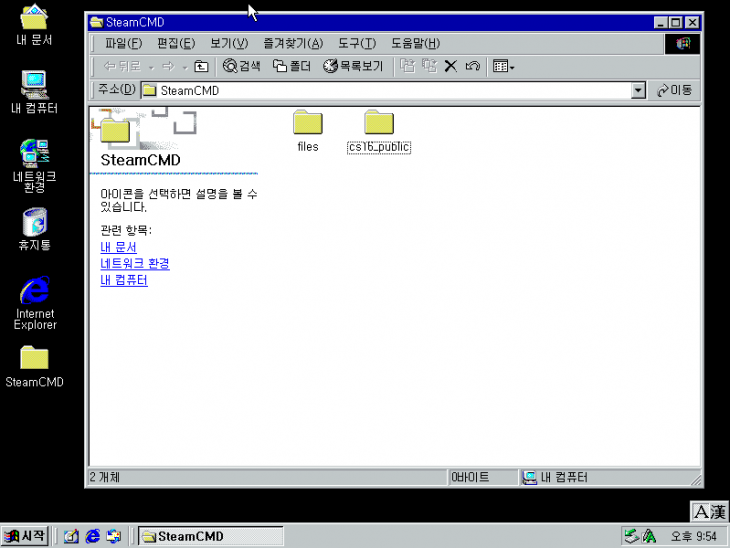Viewport: 730px width, 548px height.
Task: Select SteamCMD desktop folder icon
Action: click(x=34, y=367)
